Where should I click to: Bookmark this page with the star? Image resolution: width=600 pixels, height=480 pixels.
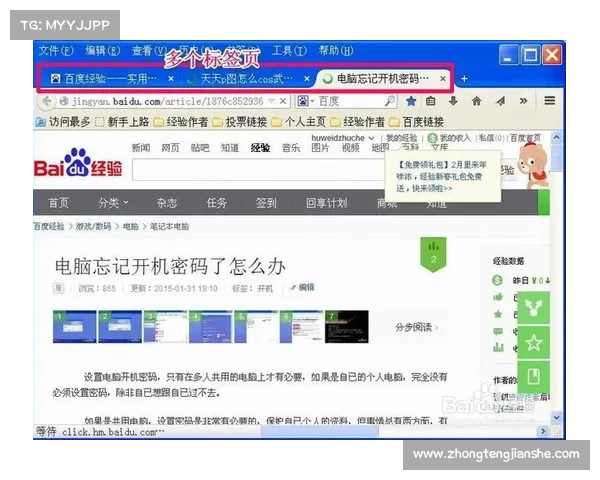pos(411,101)
